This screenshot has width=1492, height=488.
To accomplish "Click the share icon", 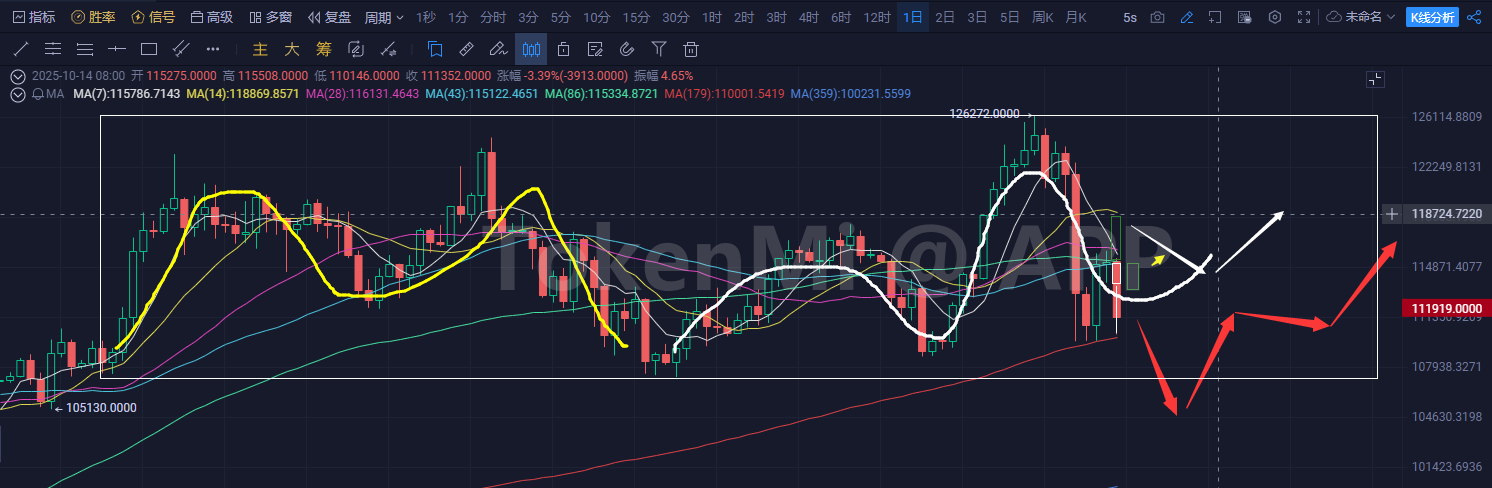I will (1474, 17).
